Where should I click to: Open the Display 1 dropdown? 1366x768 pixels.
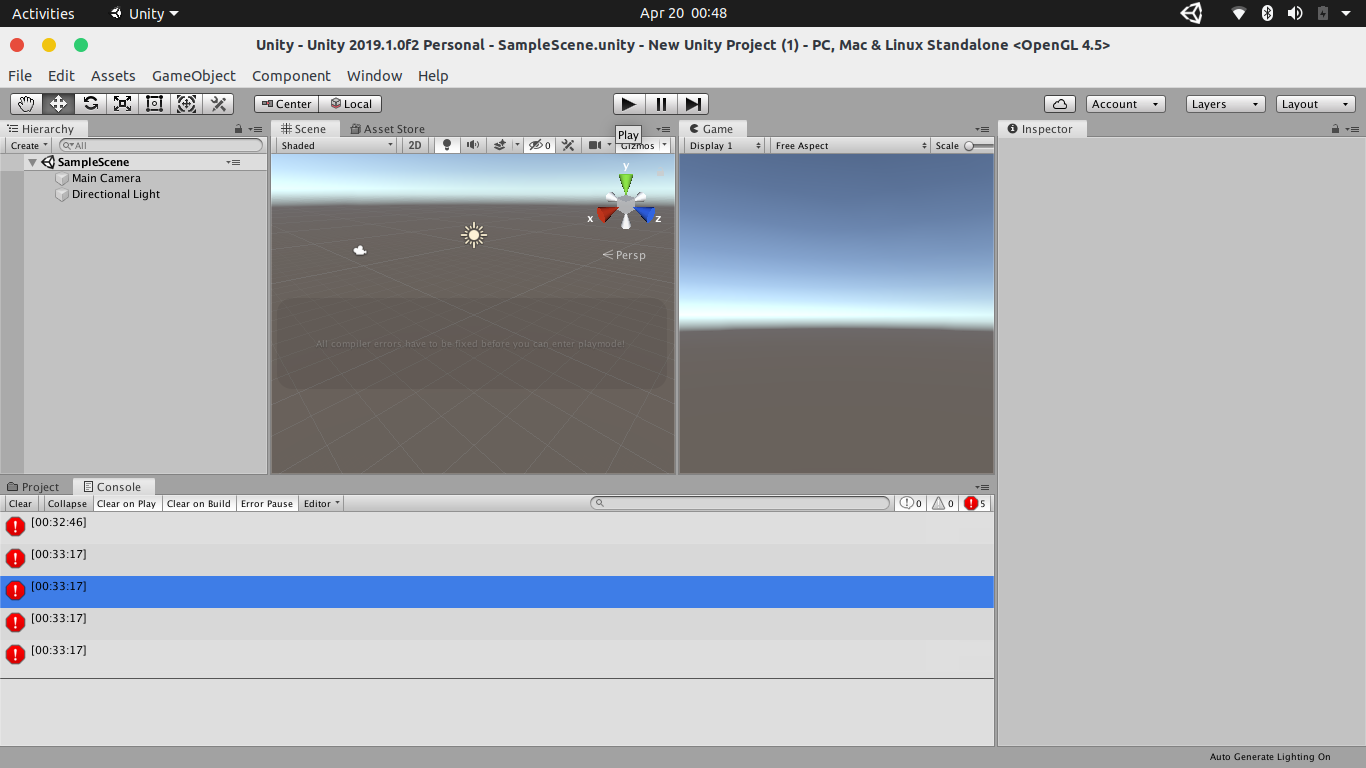click(x=725, y=145)
